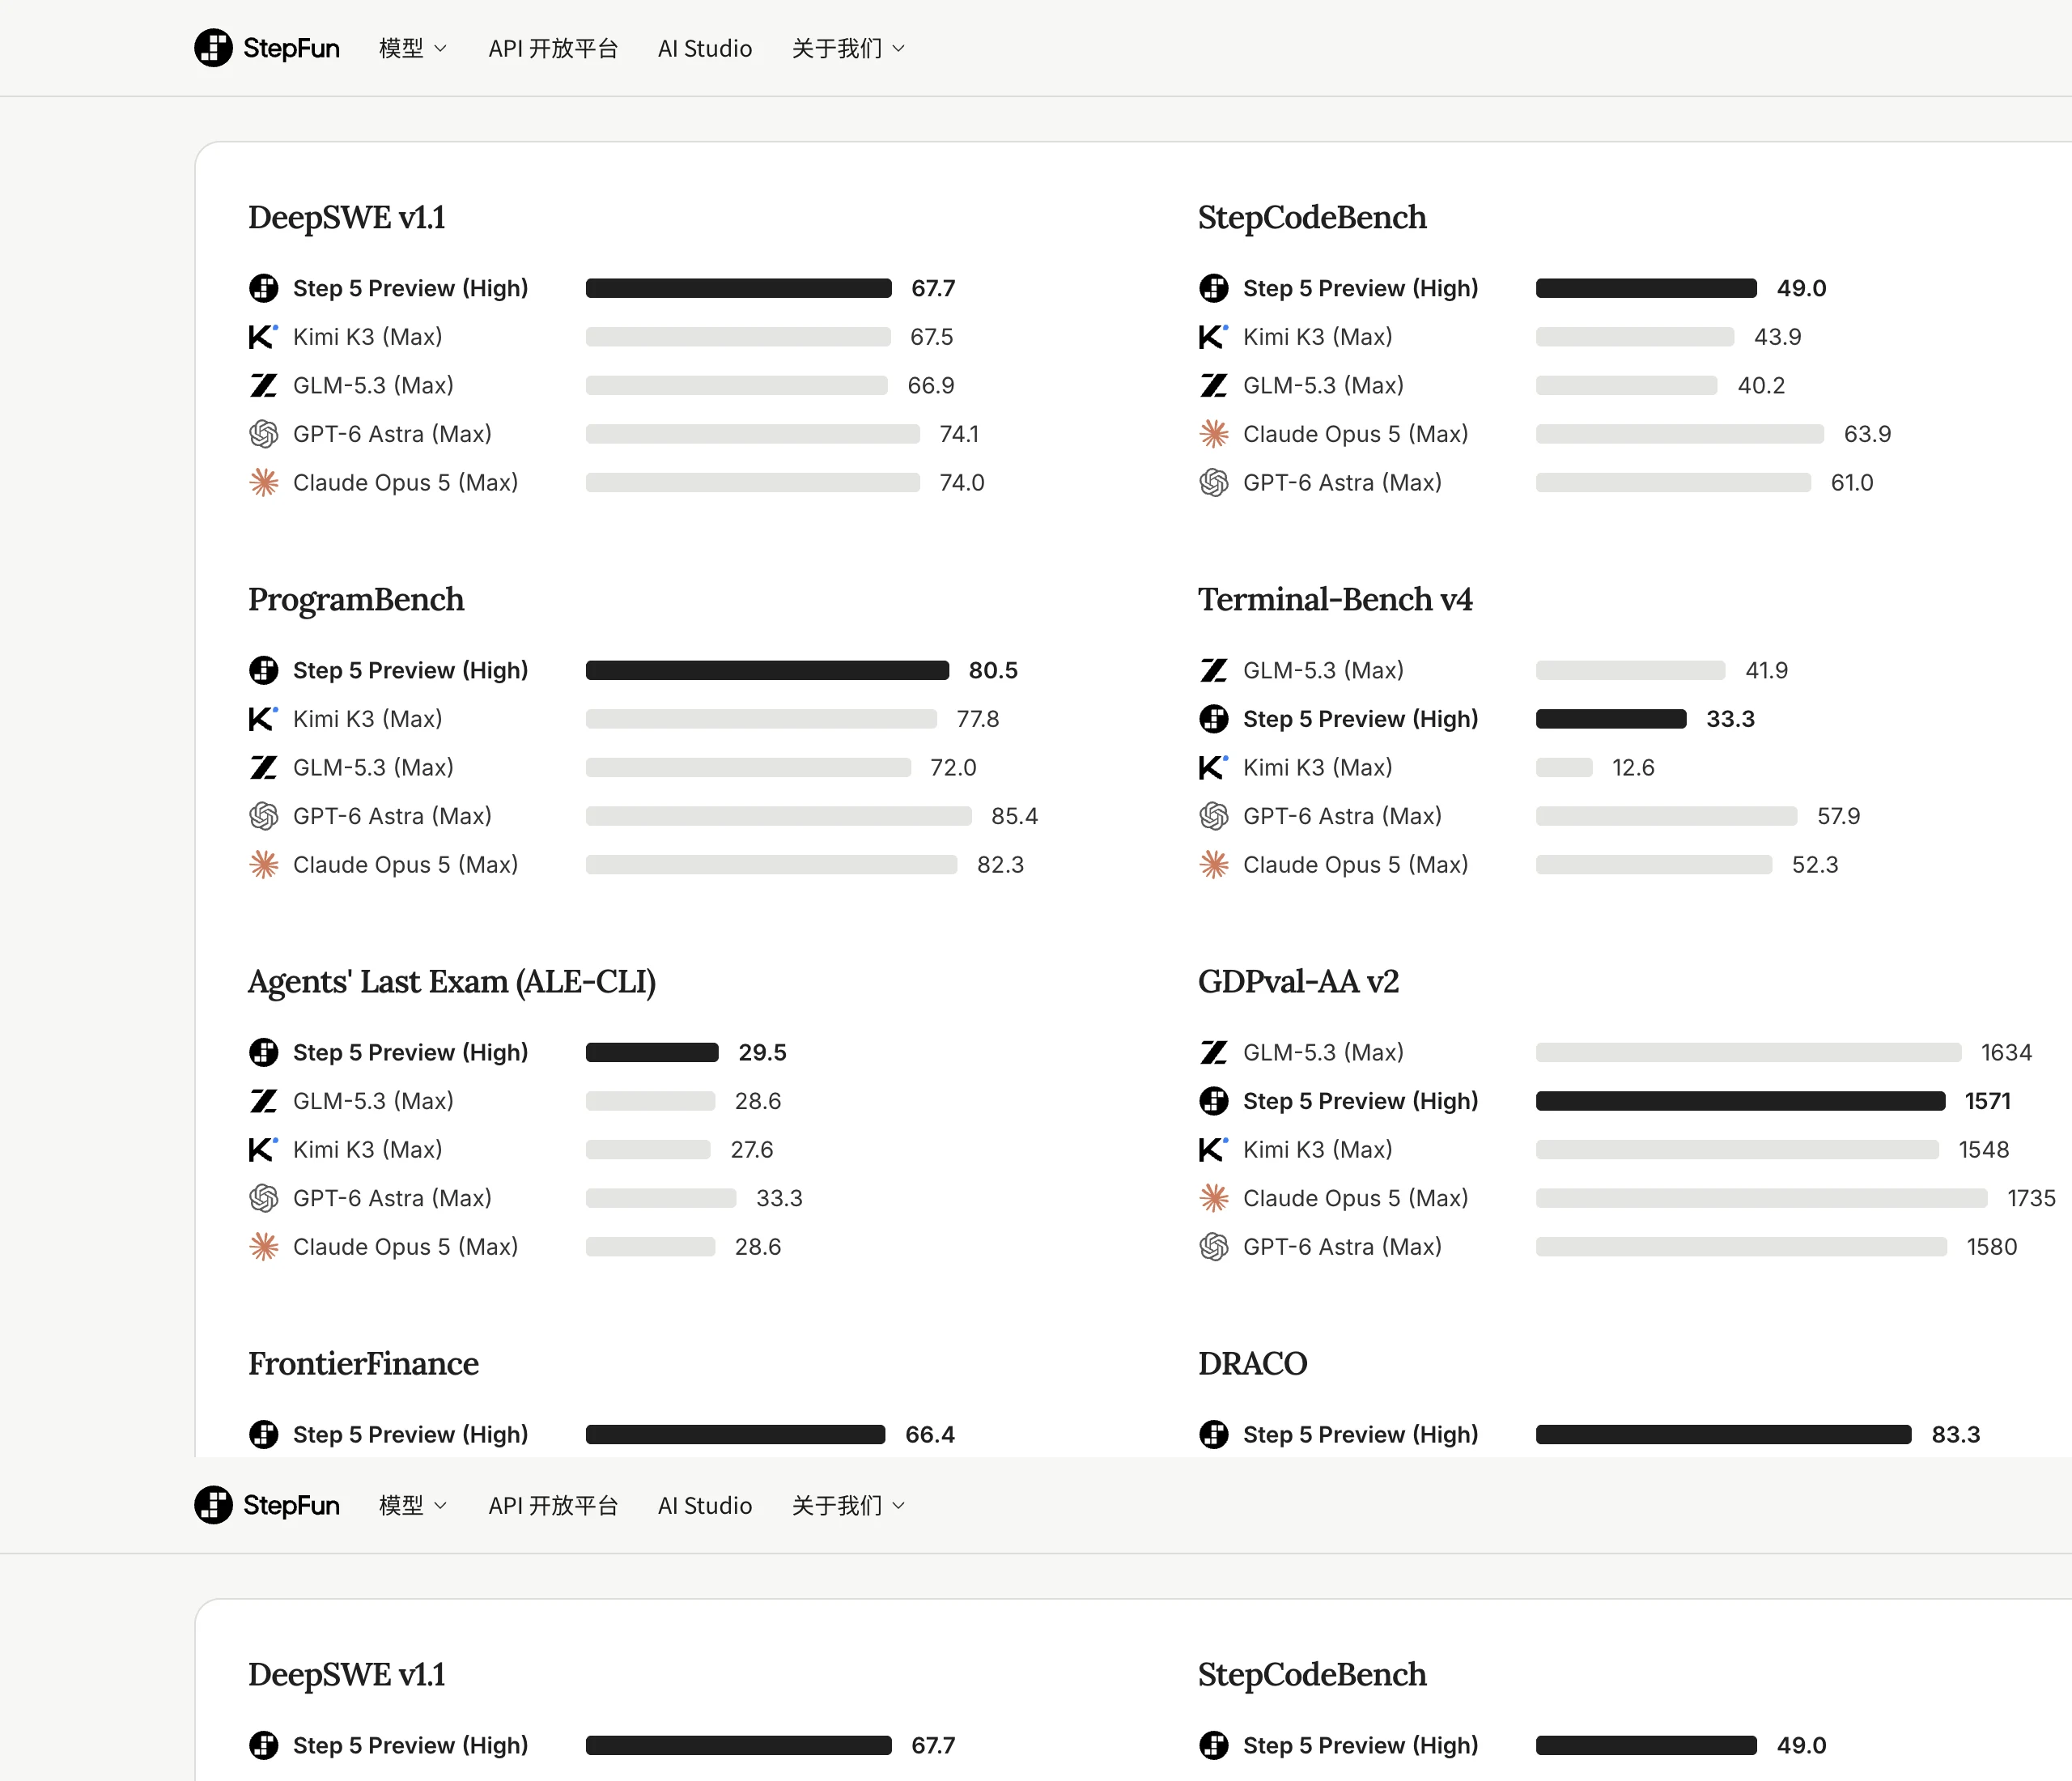The width and height of the screenshot is (2072, 1781).
Task: Click the GLM-5.3 icon under StepCodeBench
Action: pyautogui.click(x=1213, y=385)
